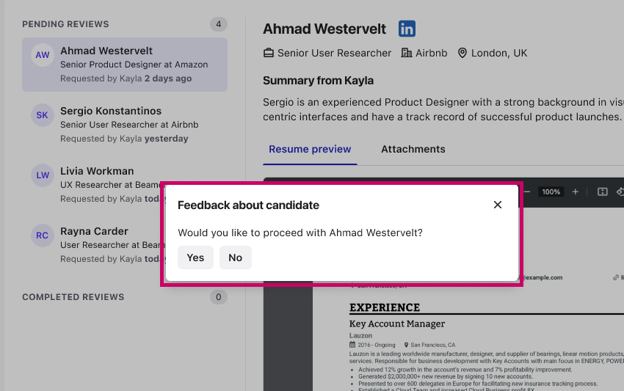This screenshot has height=391, width=624.
Task: Close the Feedback about candidate dialog
Action: (x=497, y=205)
